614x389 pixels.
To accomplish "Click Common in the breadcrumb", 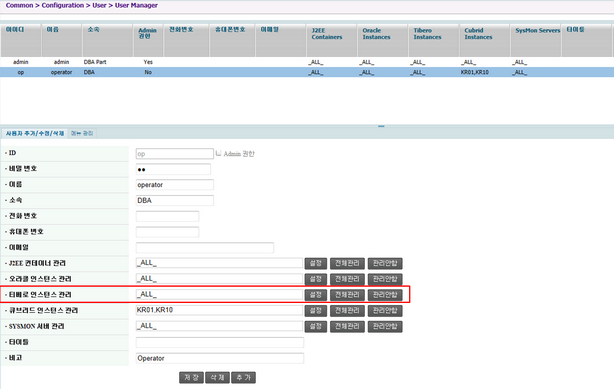I will 19,5.
